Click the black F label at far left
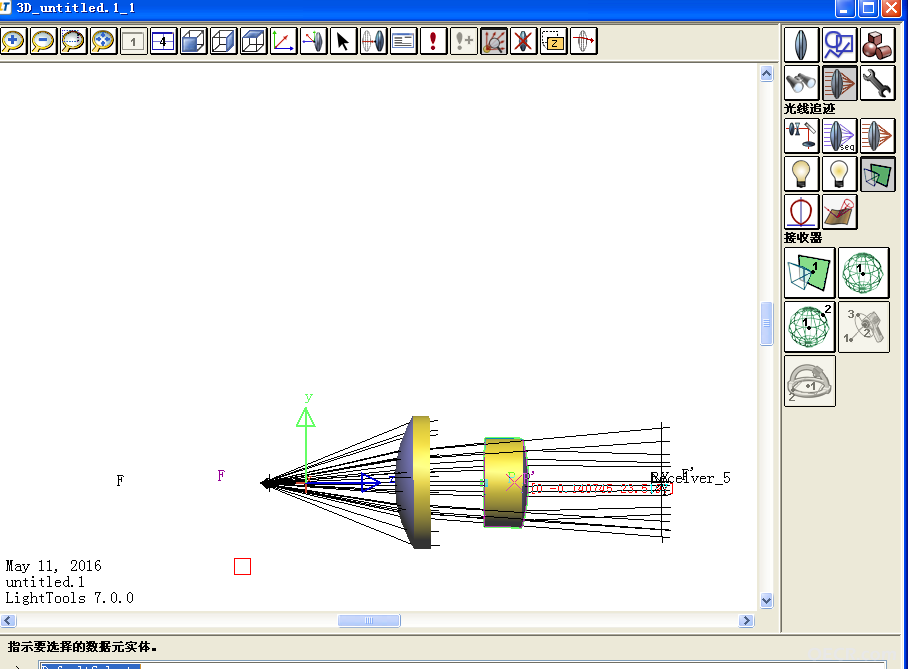Viewport: 908px width, 669px height. point(120,480)
